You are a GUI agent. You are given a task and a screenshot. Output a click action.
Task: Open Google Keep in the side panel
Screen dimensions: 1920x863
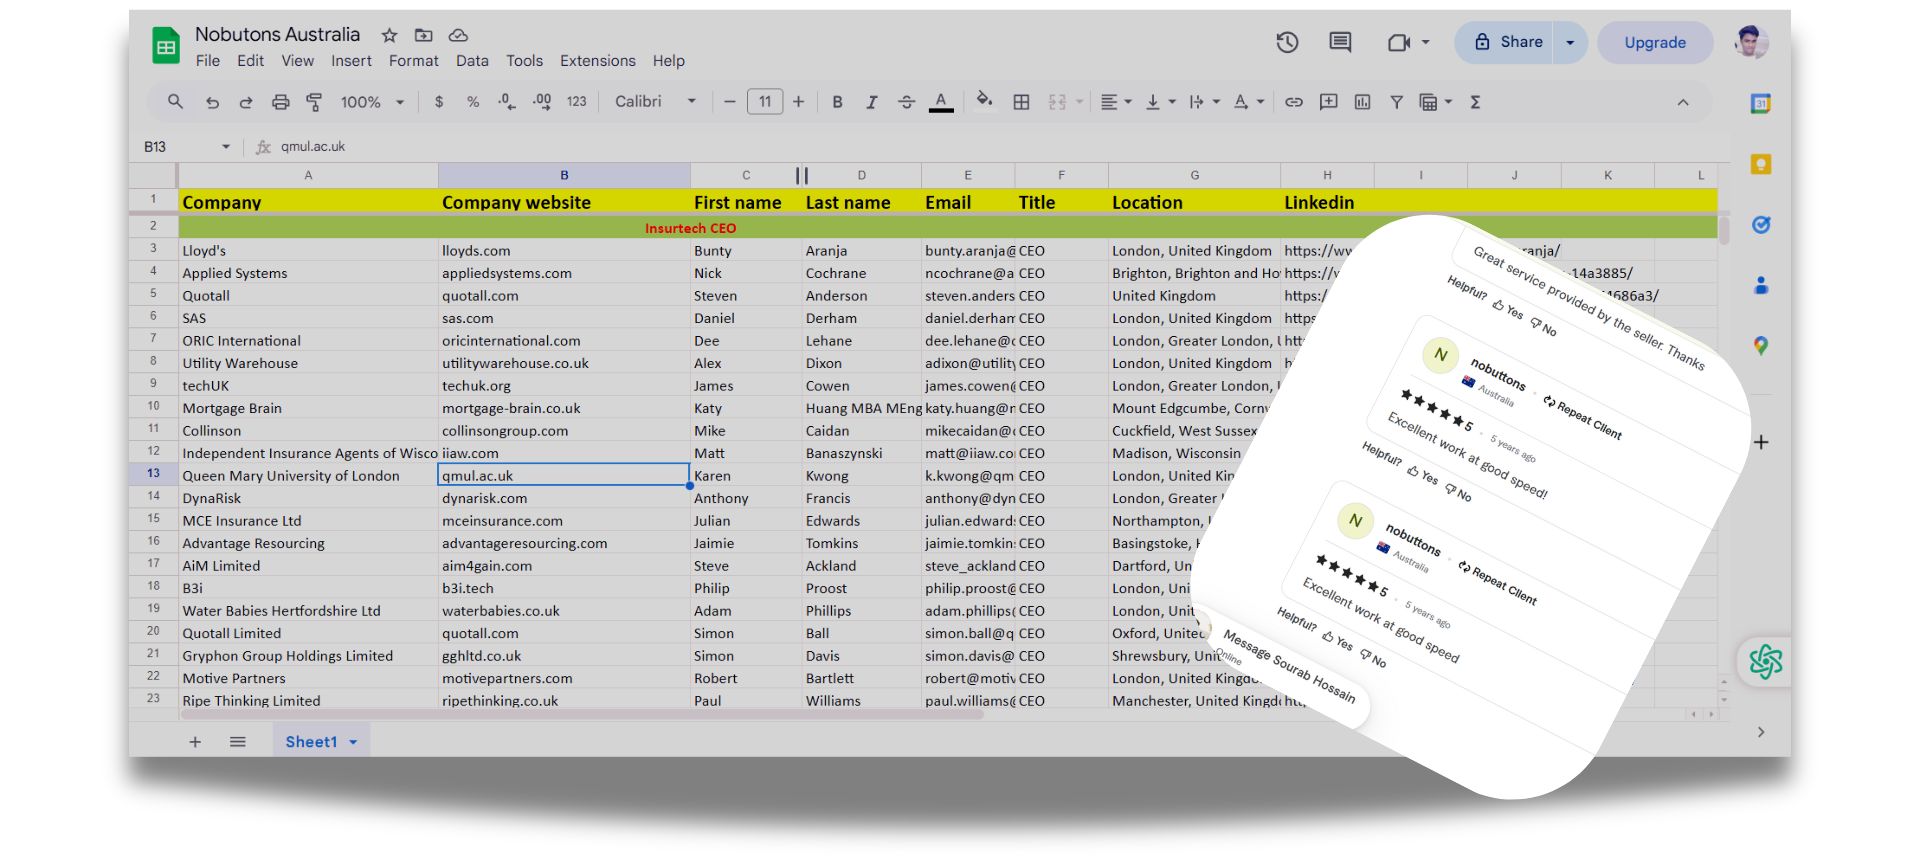coord(1761,164)
